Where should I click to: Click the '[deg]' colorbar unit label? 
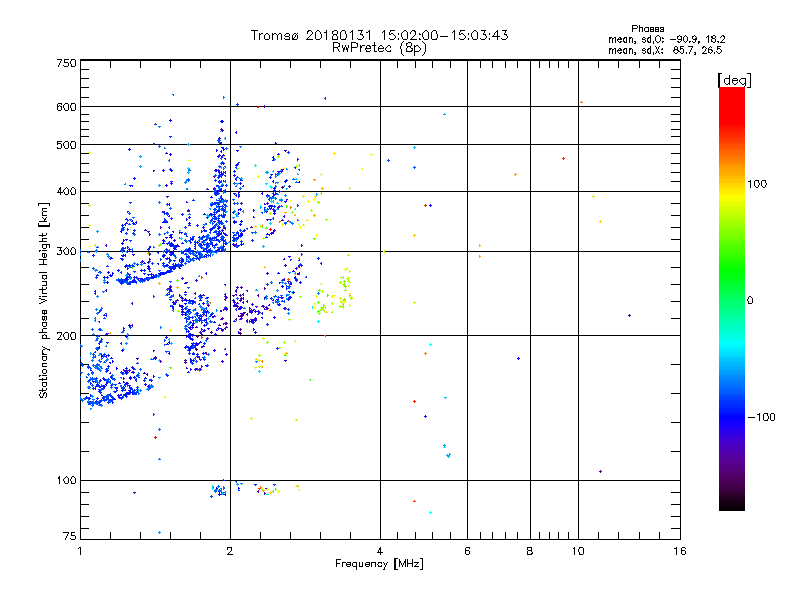pos(734,80)
